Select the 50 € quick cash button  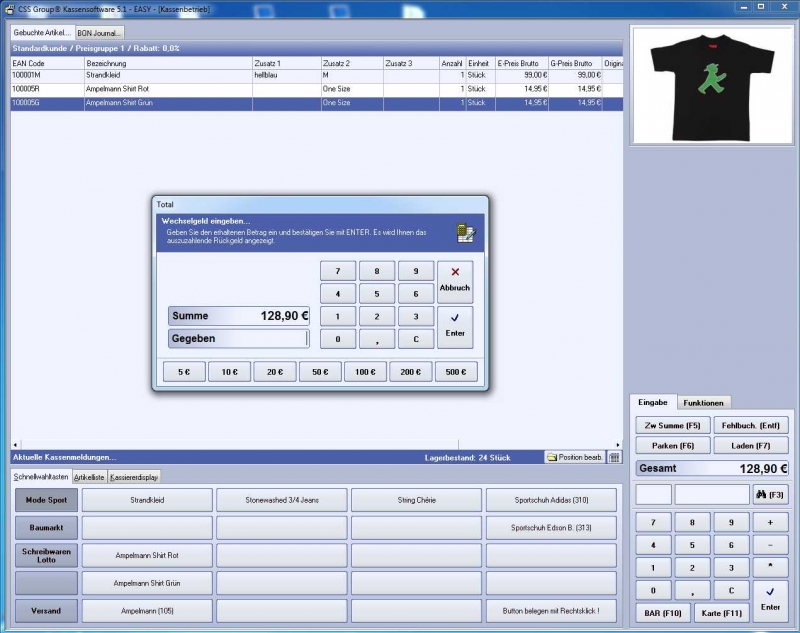[x=320, y=372]
